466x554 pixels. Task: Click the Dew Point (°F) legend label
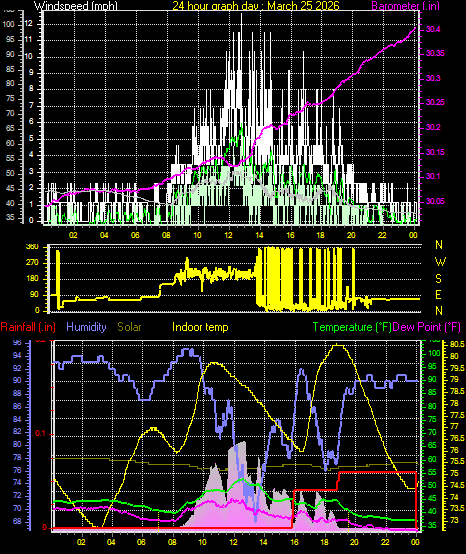point(427,327)
